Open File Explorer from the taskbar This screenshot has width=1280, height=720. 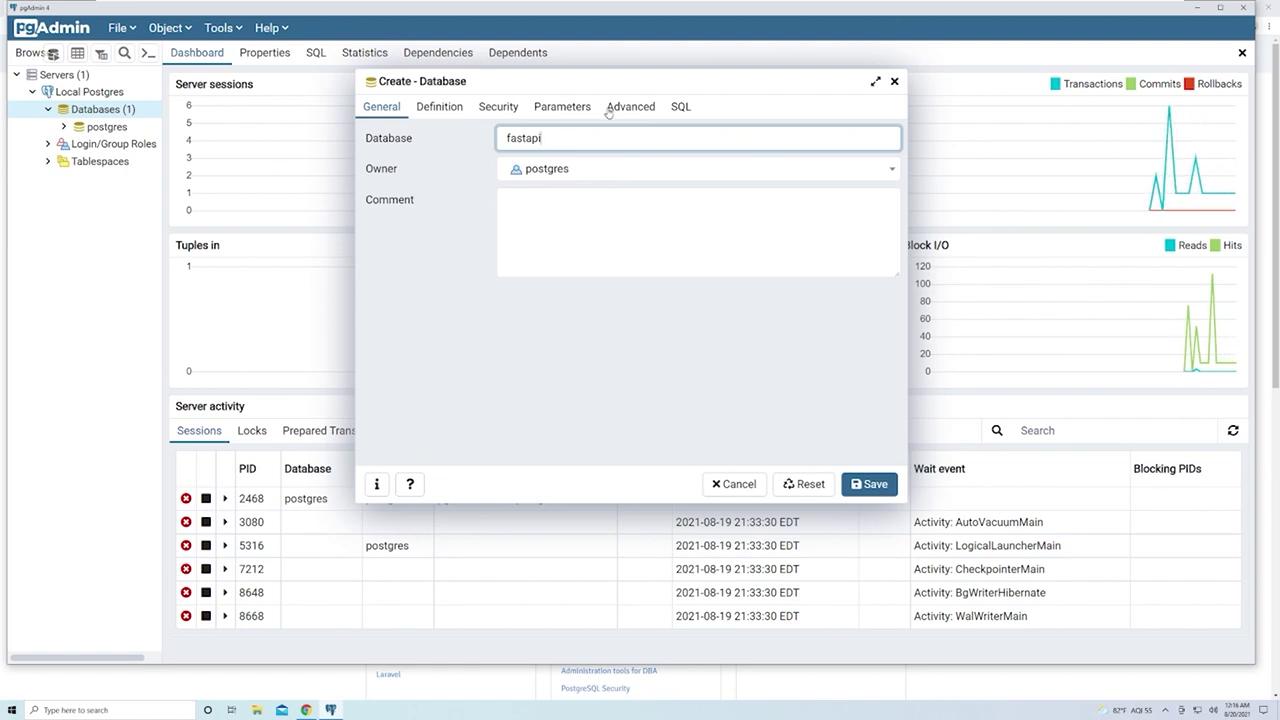(257, 710)
